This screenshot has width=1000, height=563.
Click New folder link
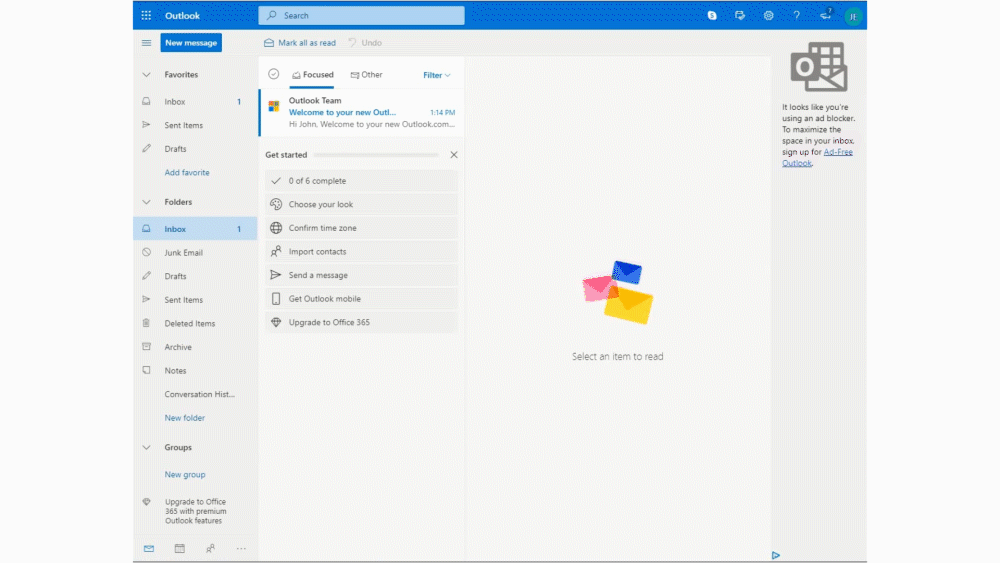point(184,418)
